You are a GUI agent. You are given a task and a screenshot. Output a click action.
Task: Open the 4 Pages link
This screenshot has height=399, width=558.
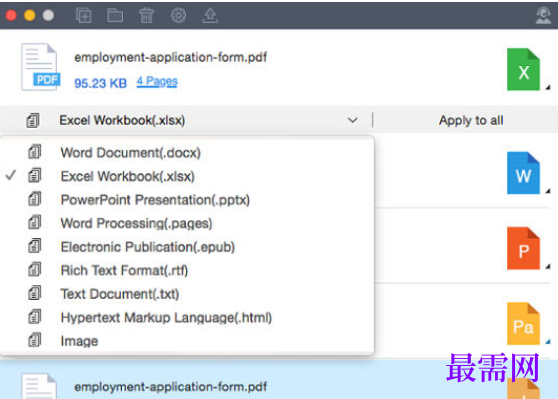click(x=157, y=82)
